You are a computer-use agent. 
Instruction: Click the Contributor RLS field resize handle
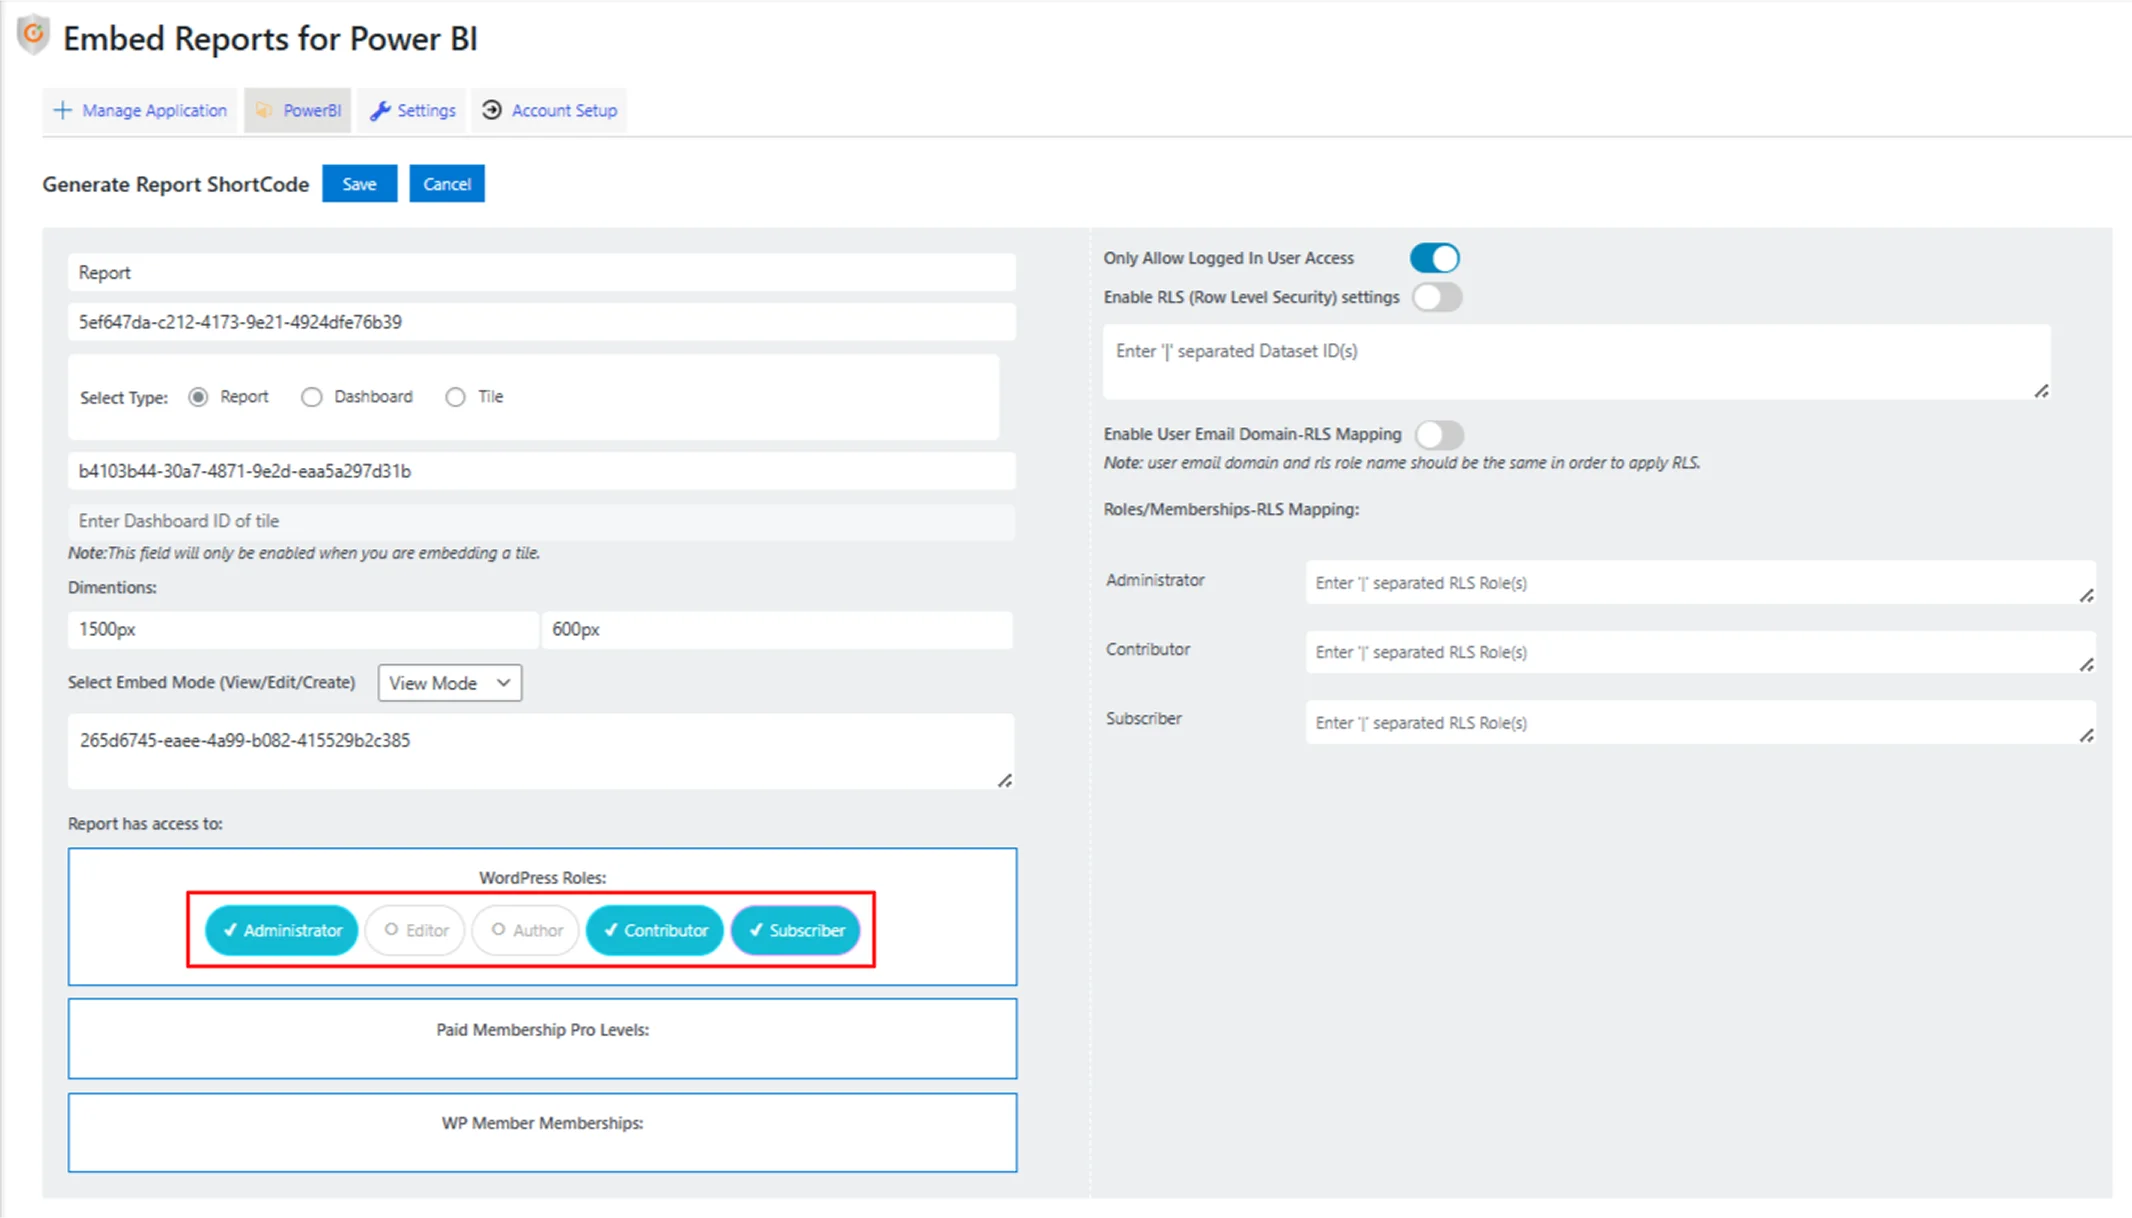click(2086, 665)
